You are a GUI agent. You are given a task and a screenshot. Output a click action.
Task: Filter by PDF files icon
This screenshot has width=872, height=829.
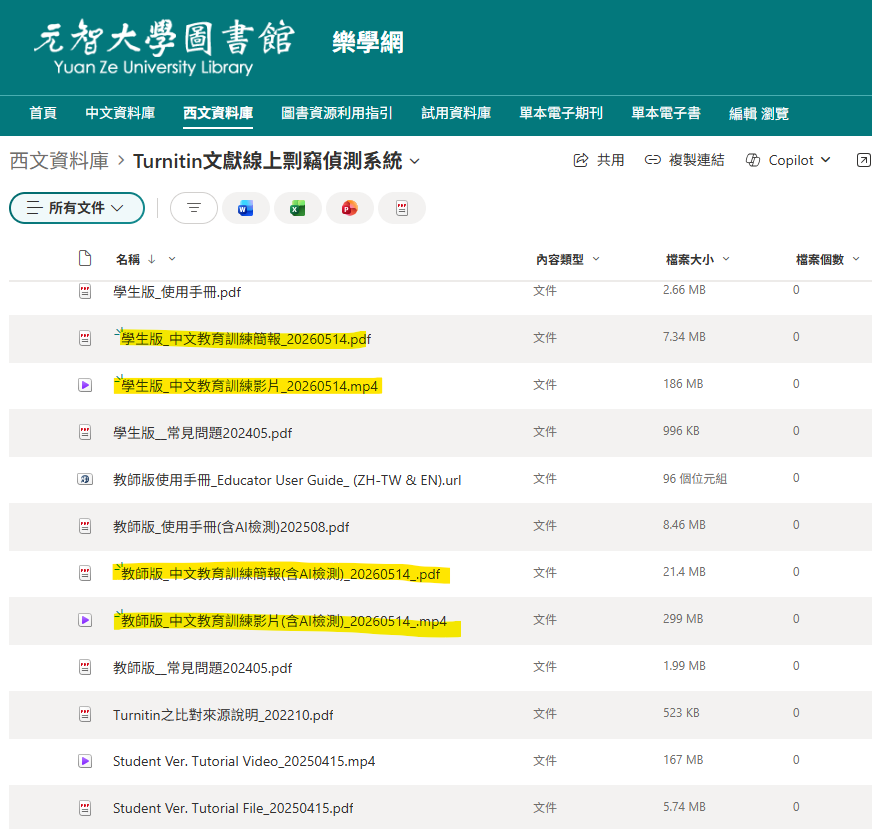coord(402,208)
